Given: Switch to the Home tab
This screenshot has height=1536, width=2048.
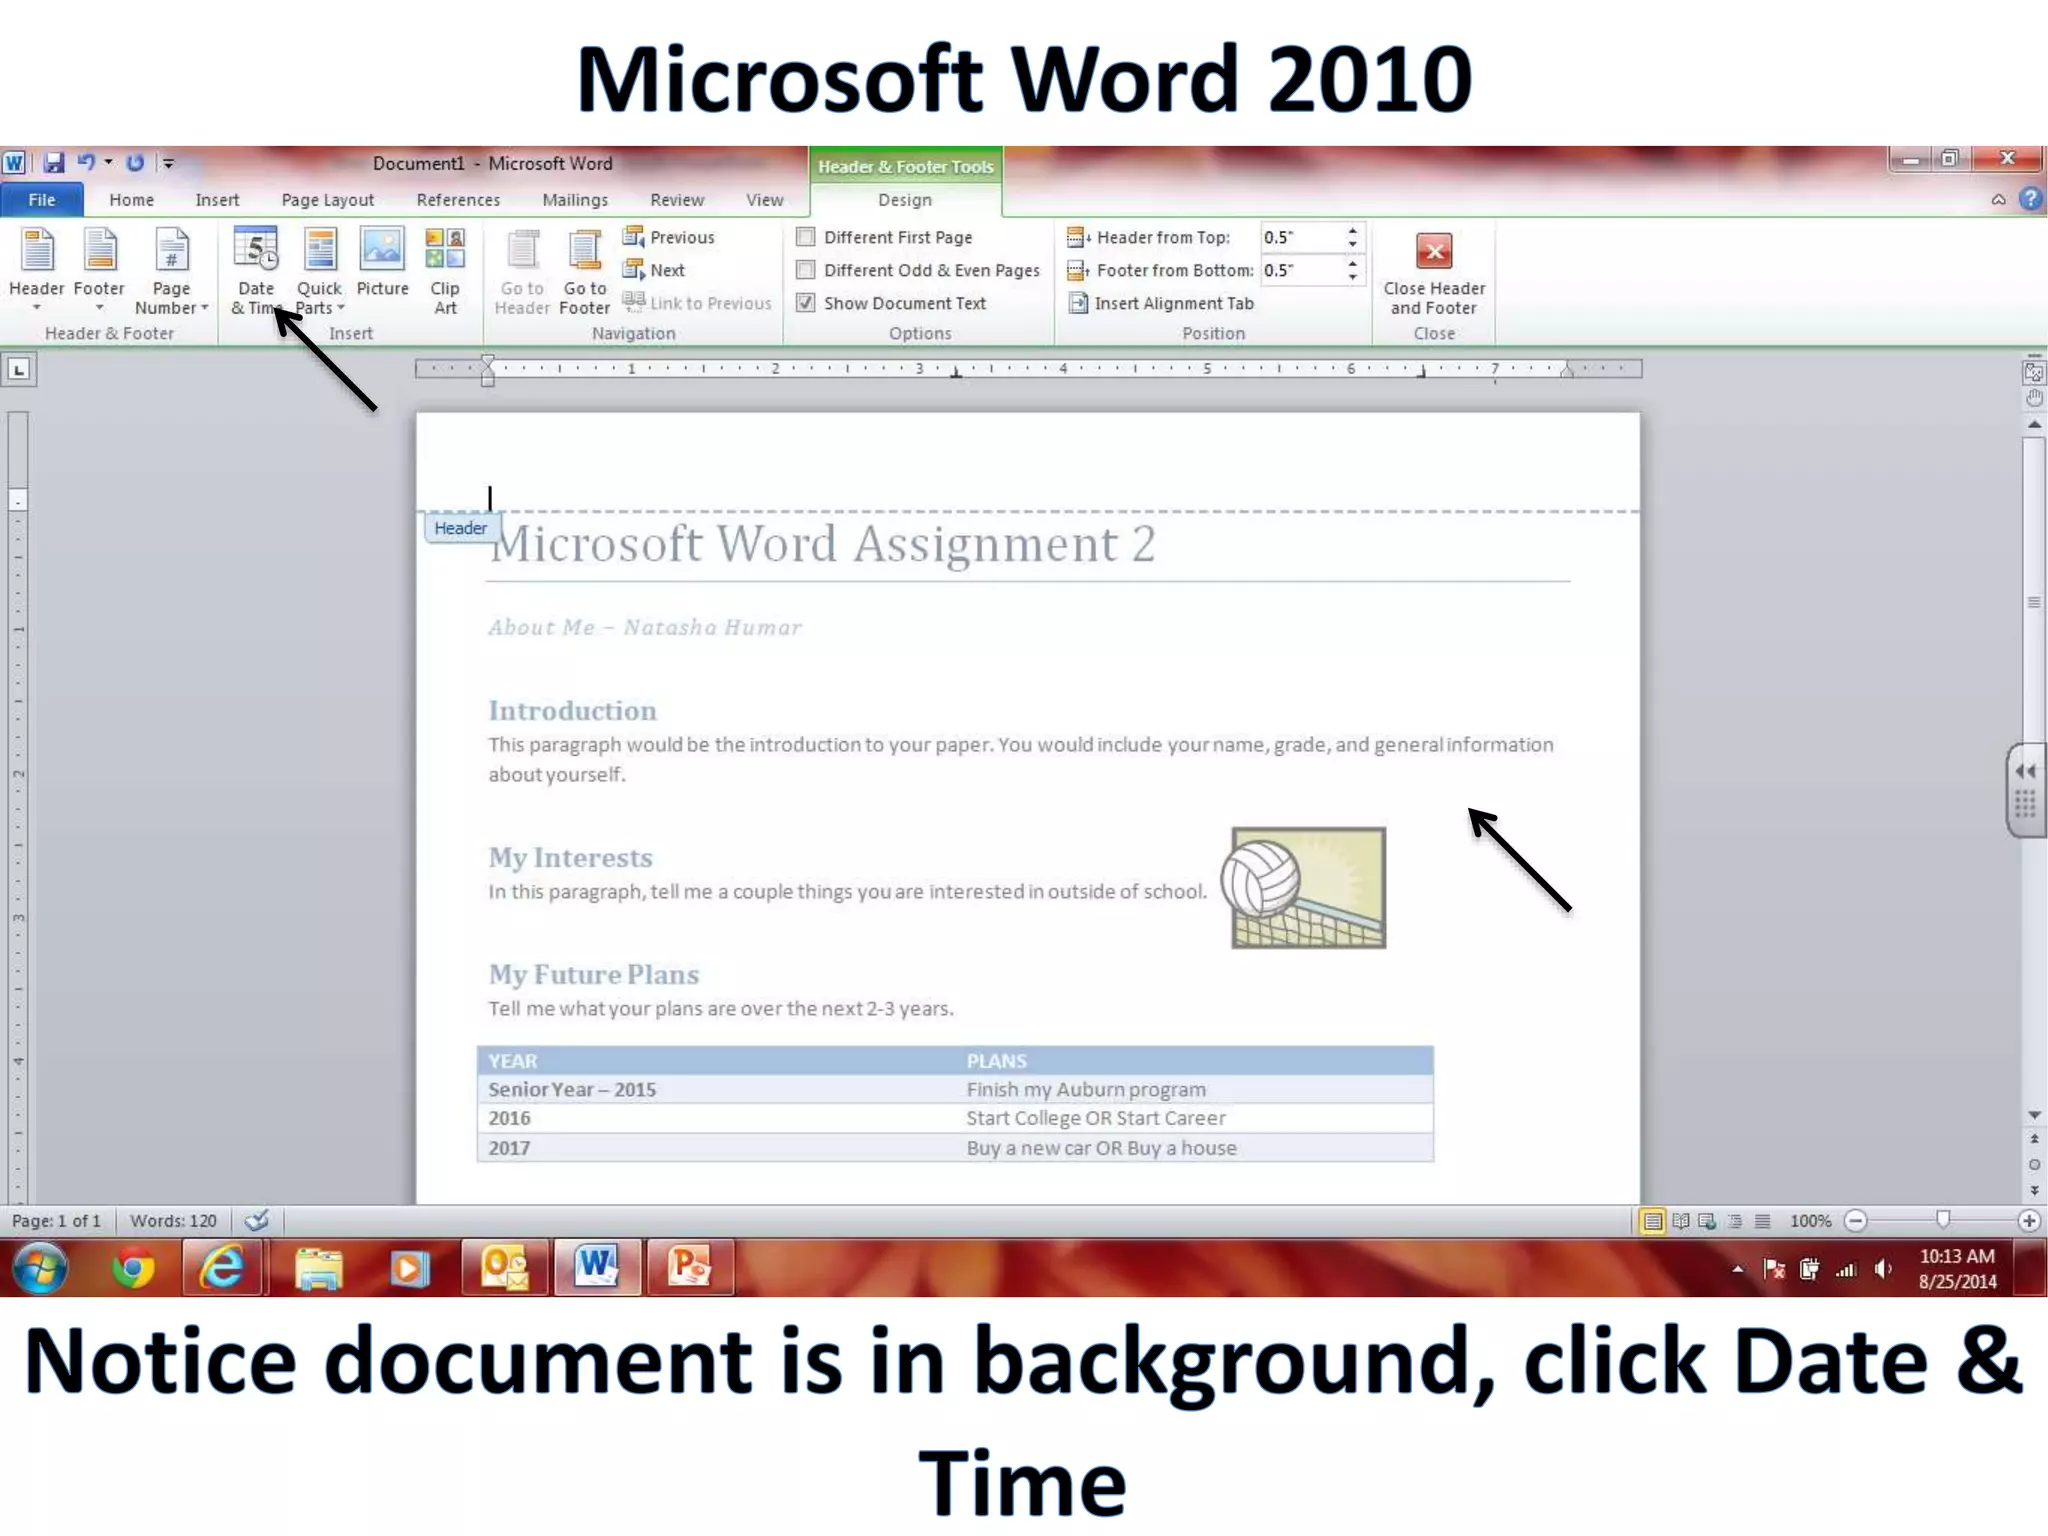Looking at the screenshot, I should pyautogui.click(x=132, y=200).
